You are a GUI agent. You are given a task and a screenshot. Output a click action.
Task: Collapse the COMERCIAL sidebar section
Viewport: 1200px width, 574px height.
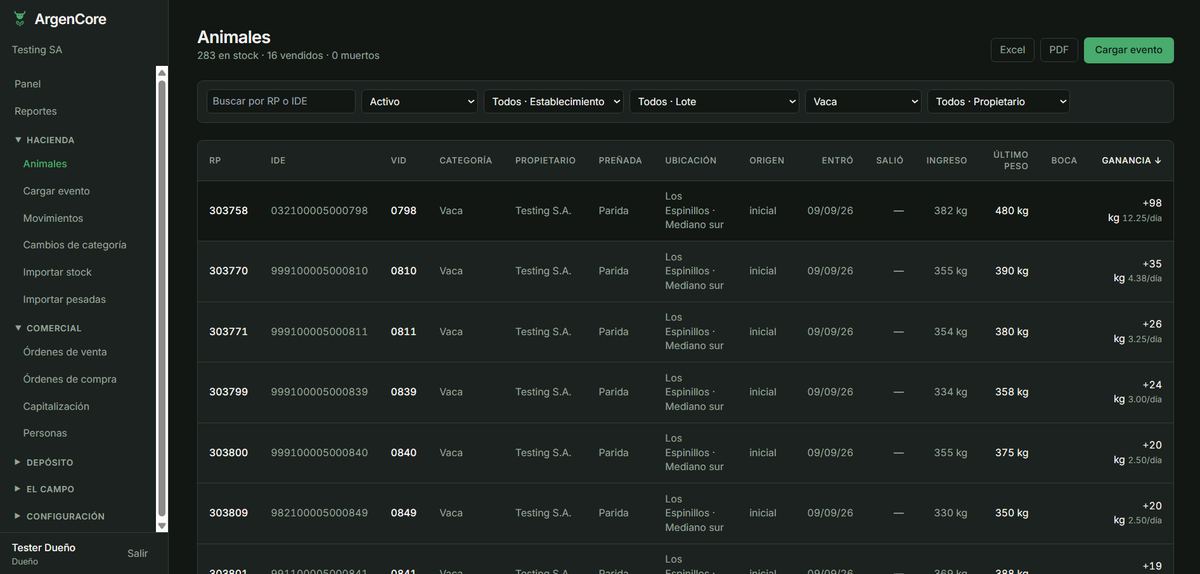[x=48, y=328]
